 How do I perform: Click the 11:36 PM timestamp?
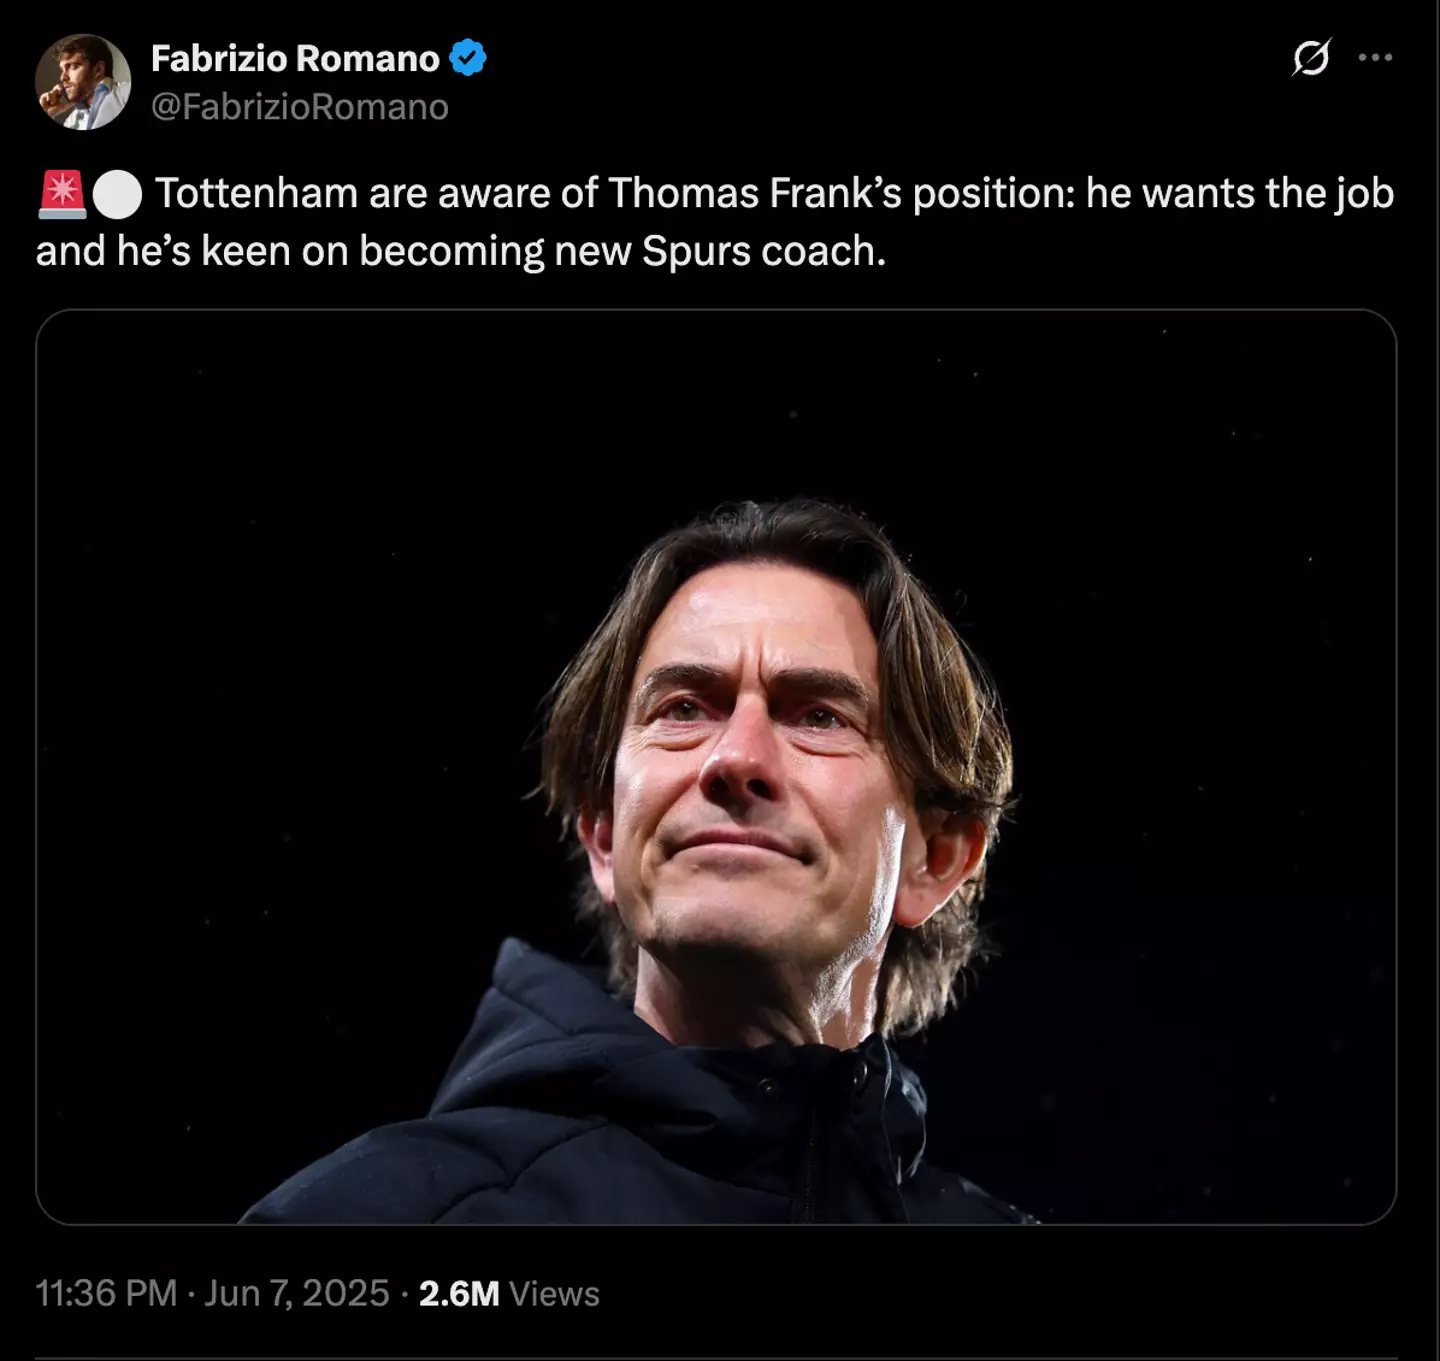106,1293
